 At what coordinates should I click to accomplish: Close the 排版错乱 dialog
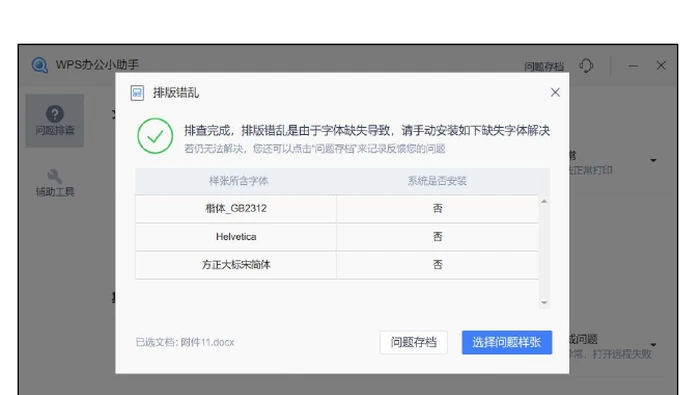(x=555, y=92)
